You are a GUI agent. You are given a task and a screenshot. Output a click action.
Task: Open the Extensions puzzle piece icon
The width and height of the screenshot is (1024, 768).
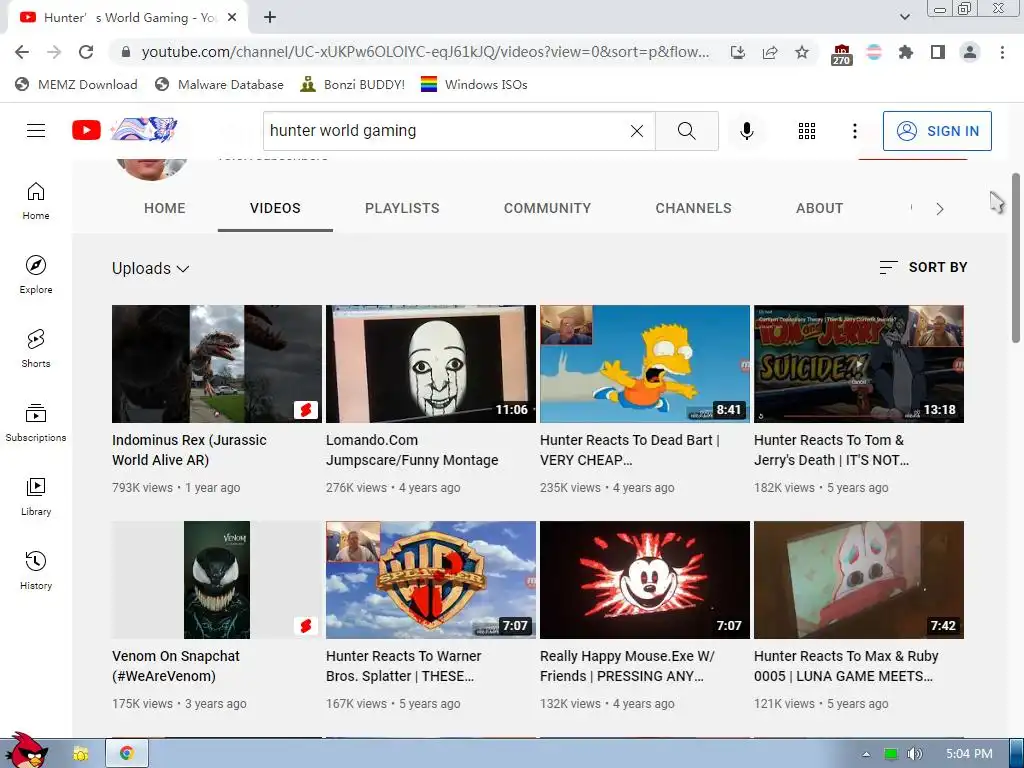coord(905,52)
